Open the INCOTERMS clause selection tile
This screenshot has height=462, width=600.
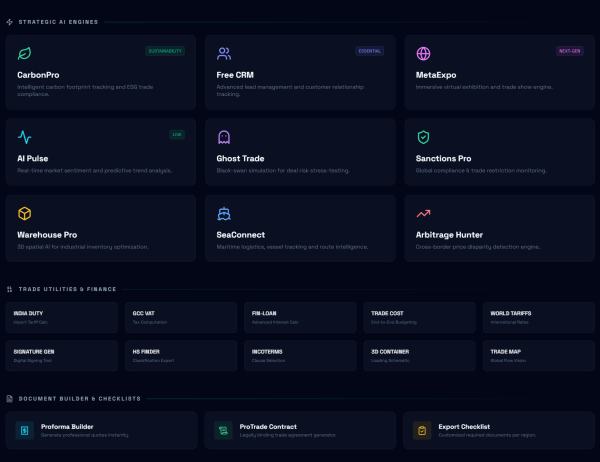[300, 356]
